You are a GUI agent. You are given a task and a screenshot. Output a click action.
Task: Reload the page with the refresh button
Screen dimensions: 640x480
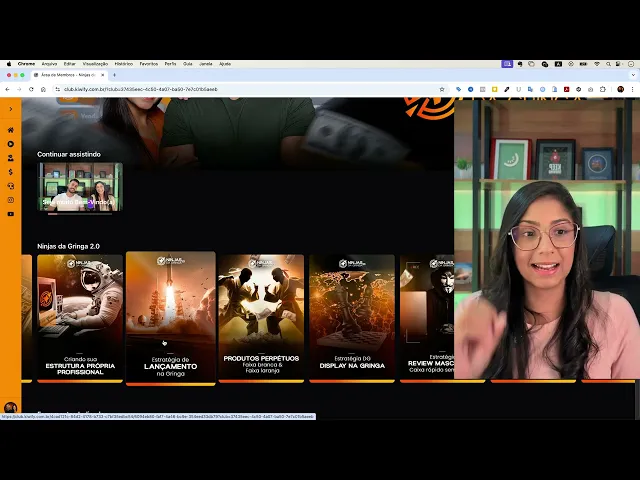point(31,89)
